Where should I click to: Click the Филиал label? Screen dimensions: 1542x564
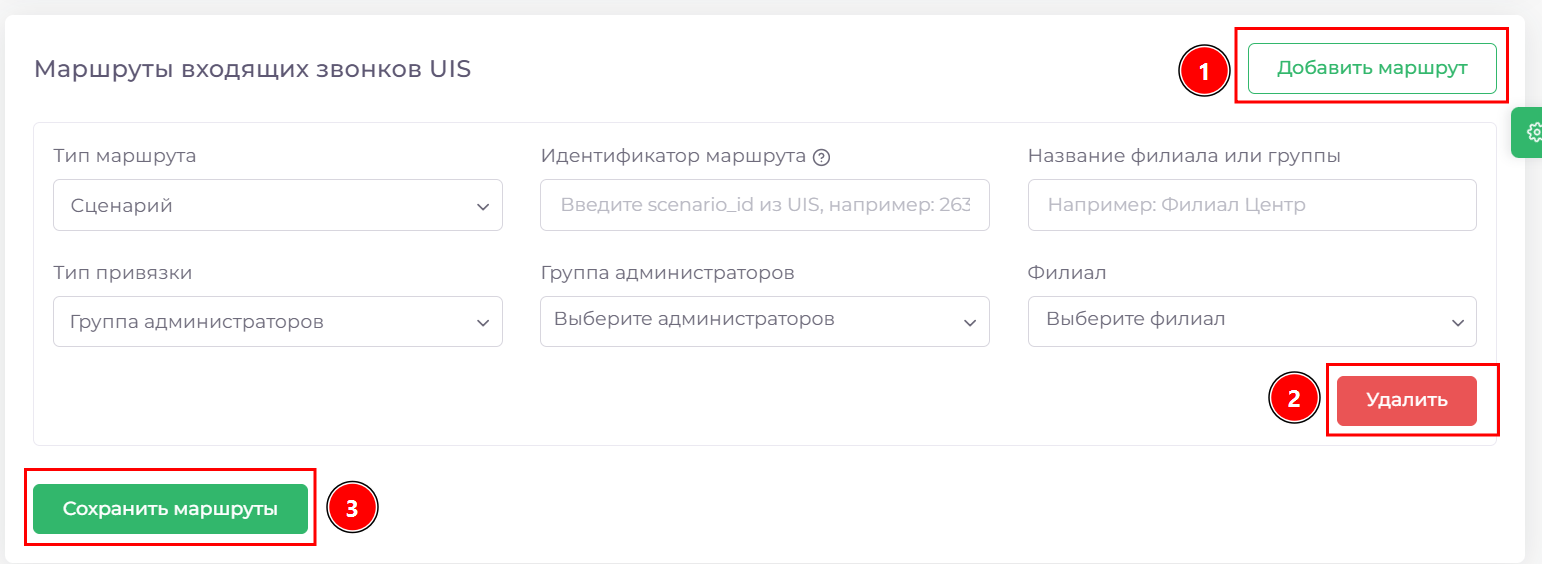pos(1067,273)
